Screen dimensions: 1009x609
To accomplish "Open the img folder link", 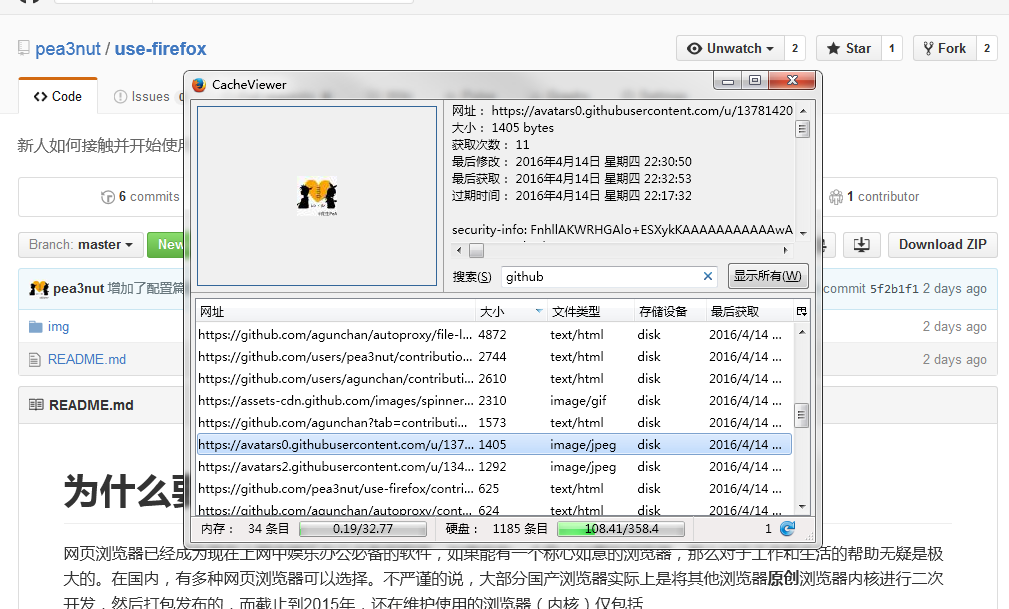I will tap(59, 327).
